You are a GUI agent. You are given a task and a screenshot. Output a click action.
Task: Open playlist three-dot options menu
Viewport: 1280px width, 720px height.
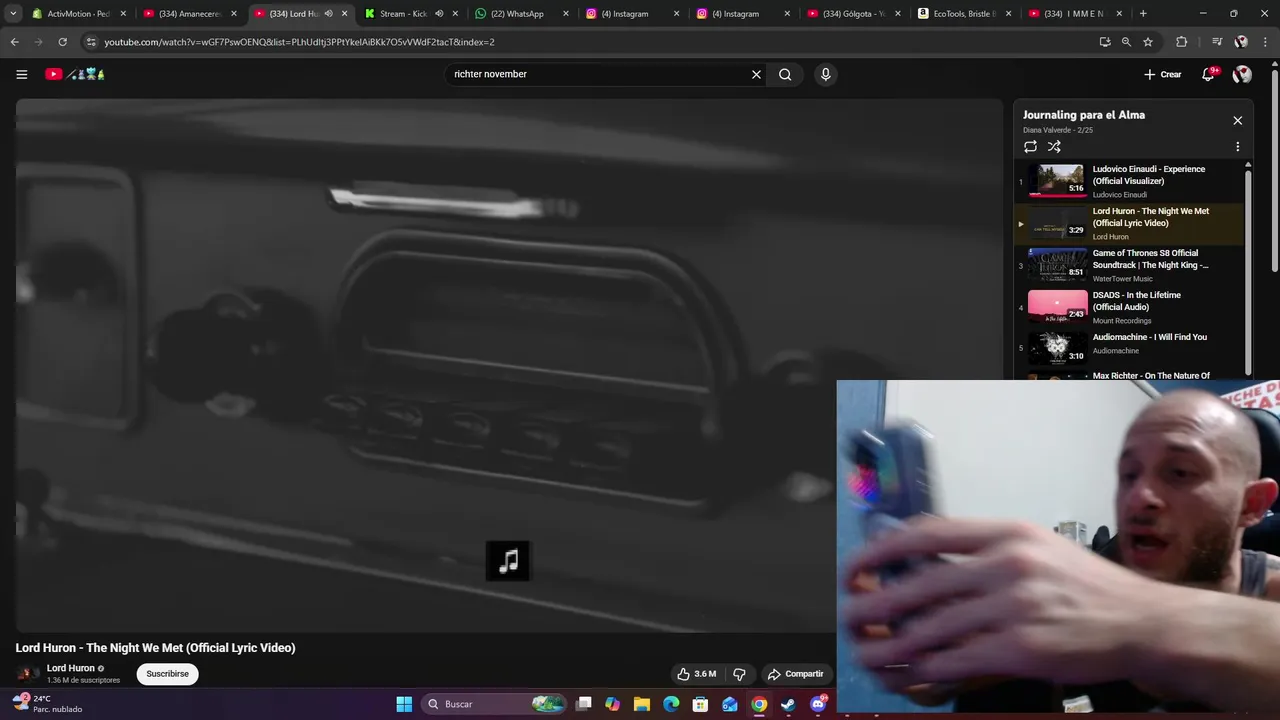[1237, 146]
